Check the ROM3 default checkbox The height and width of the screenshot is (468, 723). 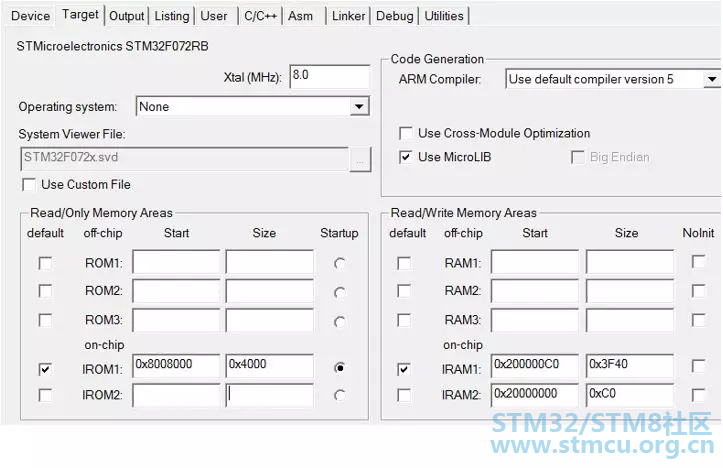45,320
